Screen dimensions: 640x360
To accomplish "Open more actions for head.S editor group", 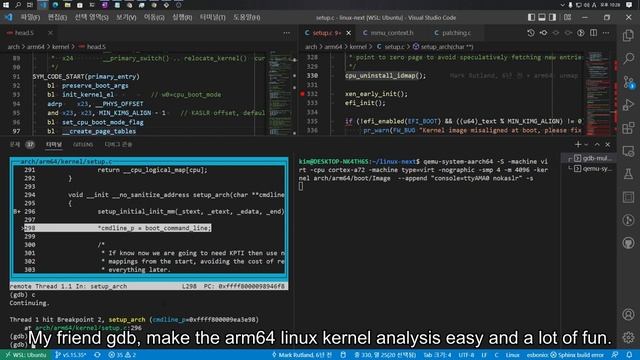I will coord(287,33).
